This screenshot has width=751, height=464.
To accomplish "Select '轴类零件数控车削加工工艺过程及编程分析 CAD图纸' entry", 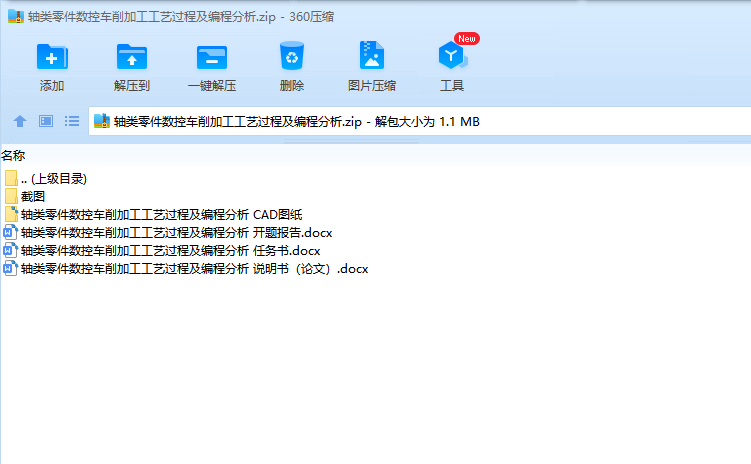I will tap(161, 215).
